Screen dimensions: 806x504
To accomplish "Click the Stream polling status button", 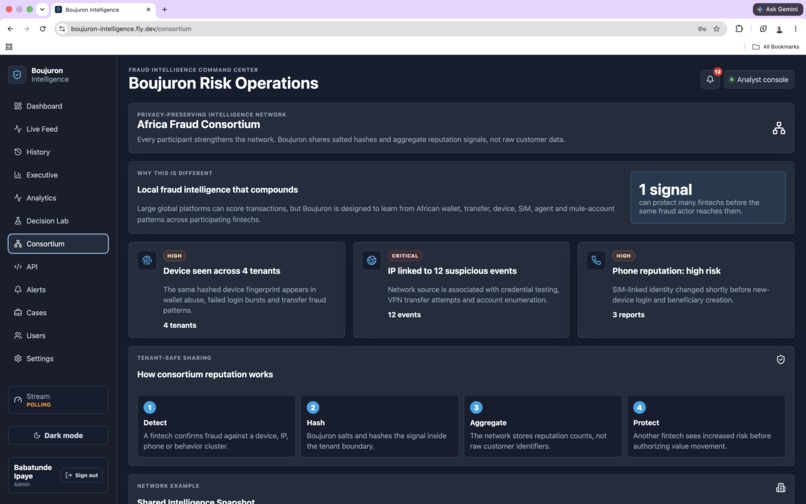I will (x=58, y=400).
